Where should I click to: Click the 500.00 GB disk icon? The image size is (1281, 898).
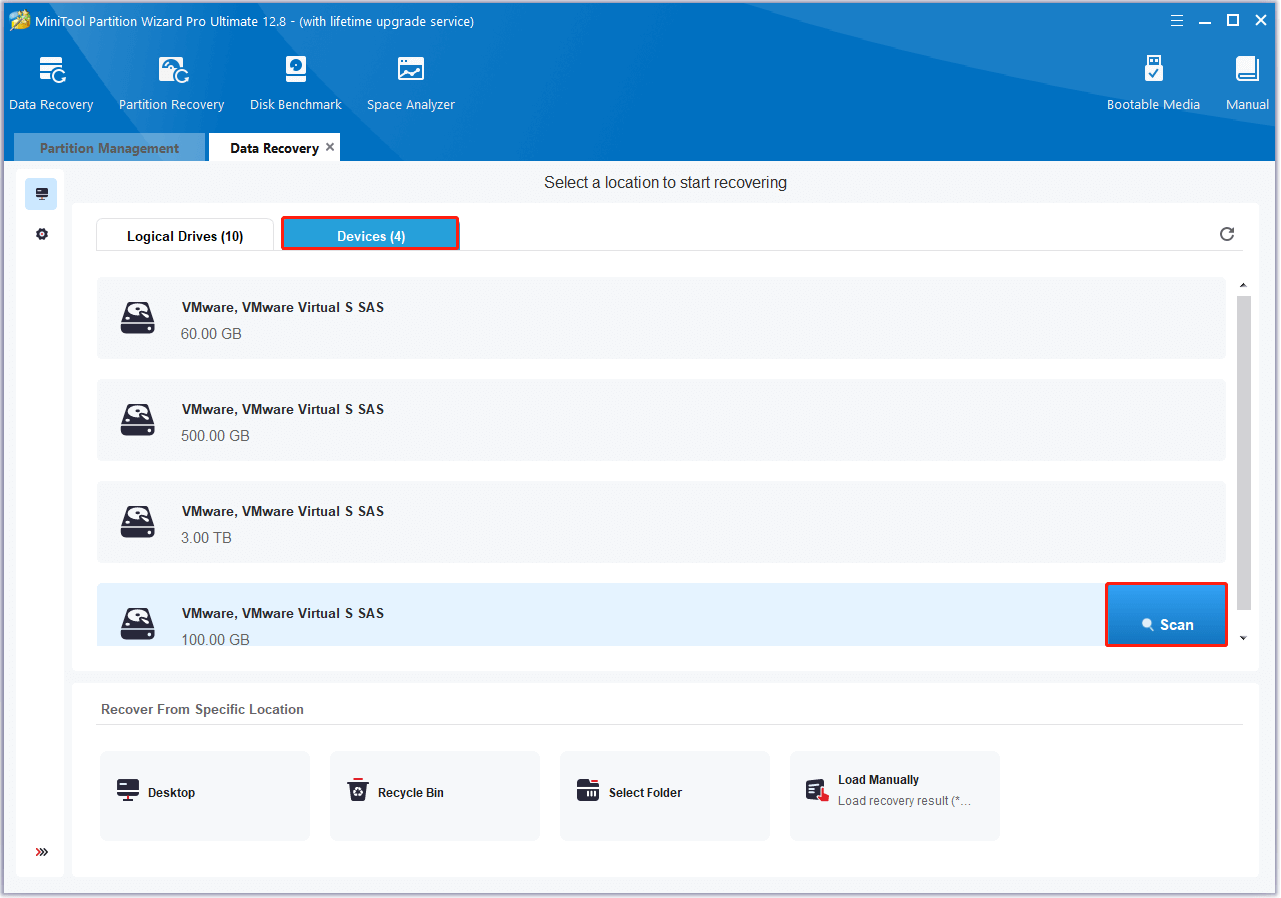click(138, 420)
